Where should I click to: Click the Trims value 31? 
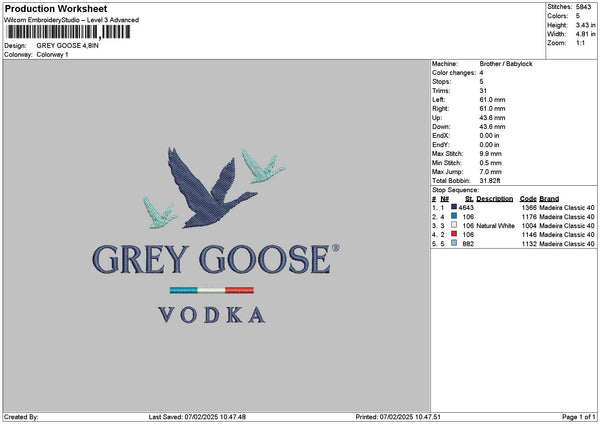click(x=483, y=91)
